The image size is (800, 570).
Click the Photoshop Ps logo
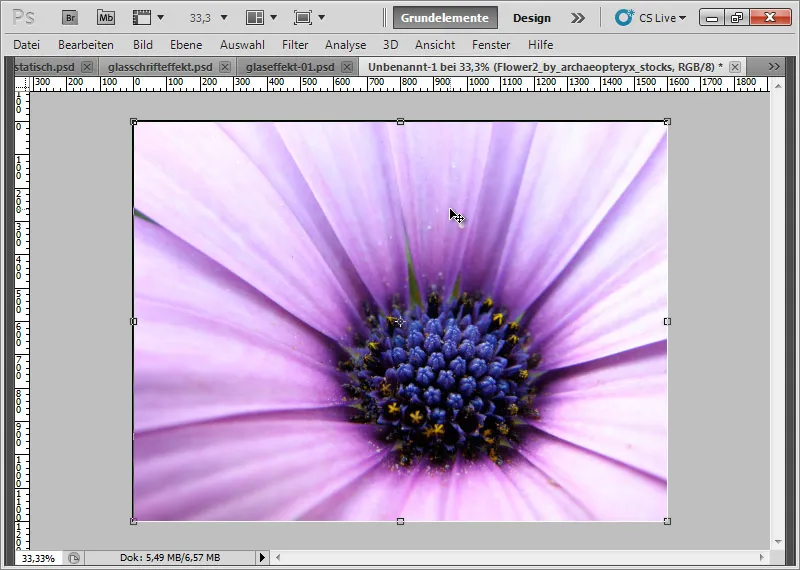point(23,18)
